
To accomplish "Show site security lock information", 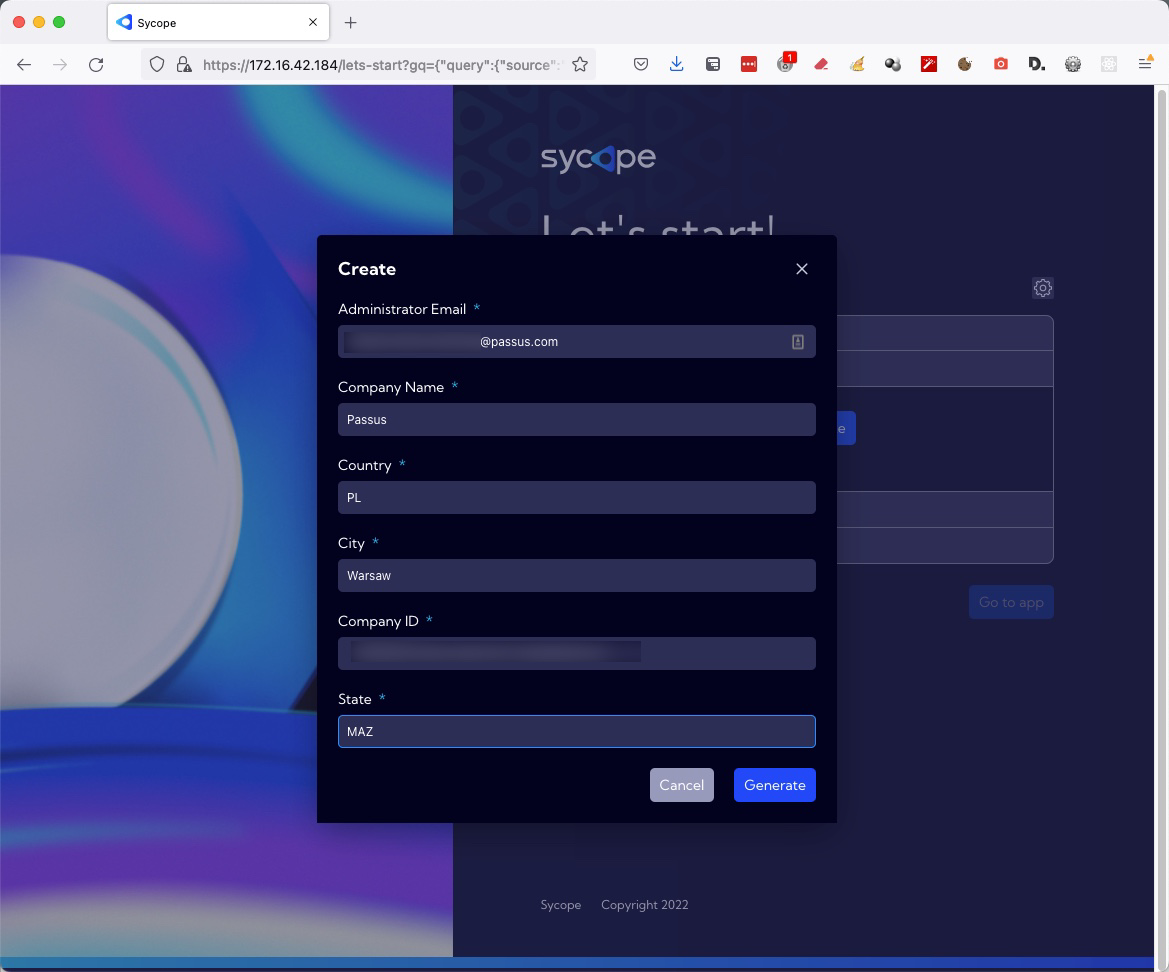I will 183,65.
